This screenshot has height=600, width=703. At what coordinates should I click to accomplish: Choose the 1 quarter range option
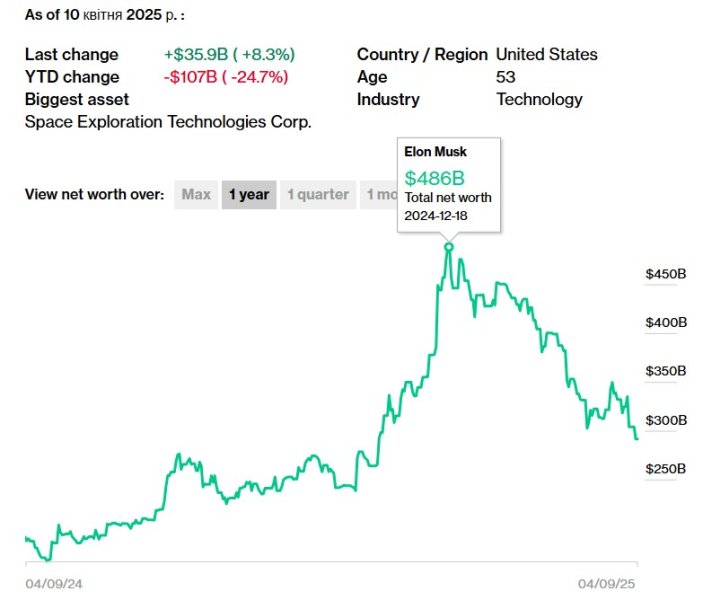coord(318,195)
